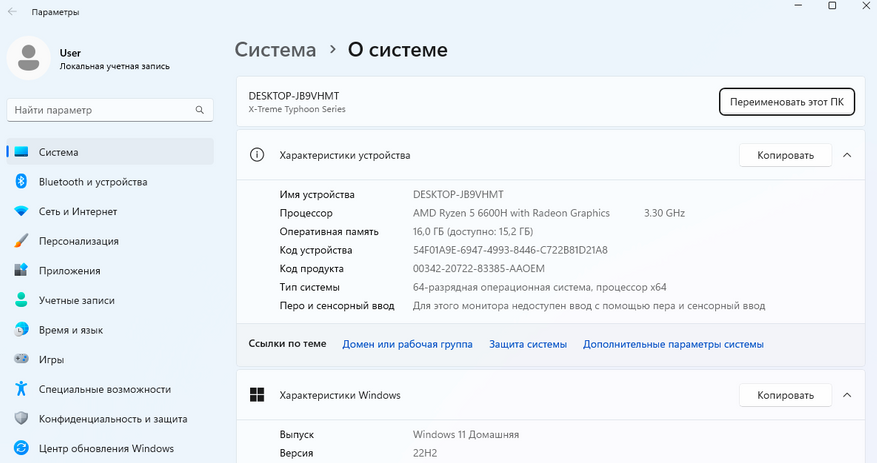The width and height of the screenshot is (877, 463).
Task: Click the Privacy shield icon
Action: click(20, 418)
